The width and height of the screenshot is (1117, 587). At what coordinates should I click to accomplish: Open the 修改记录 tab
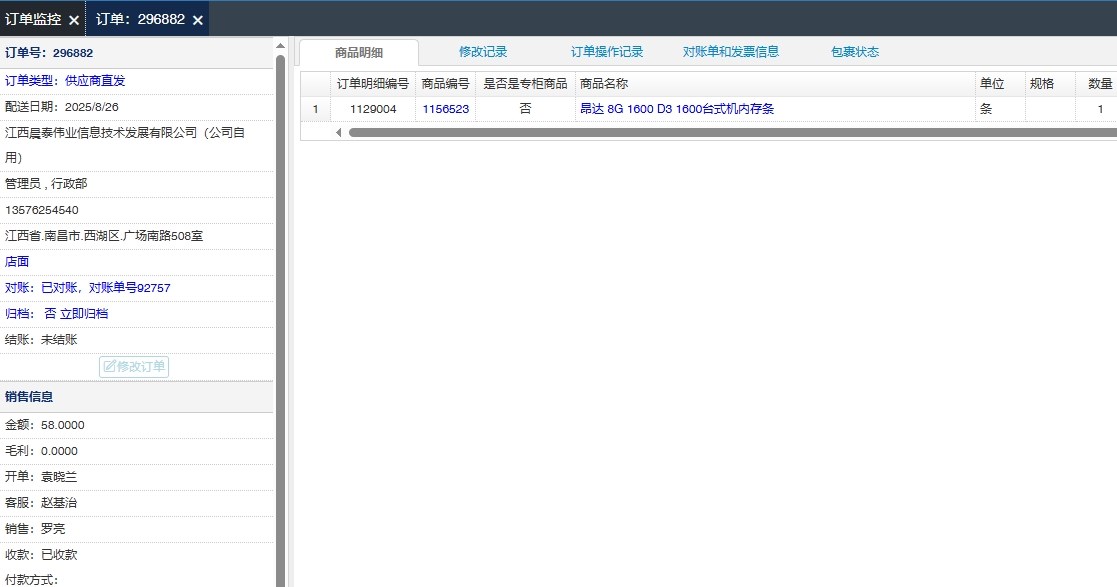point(483,52)
